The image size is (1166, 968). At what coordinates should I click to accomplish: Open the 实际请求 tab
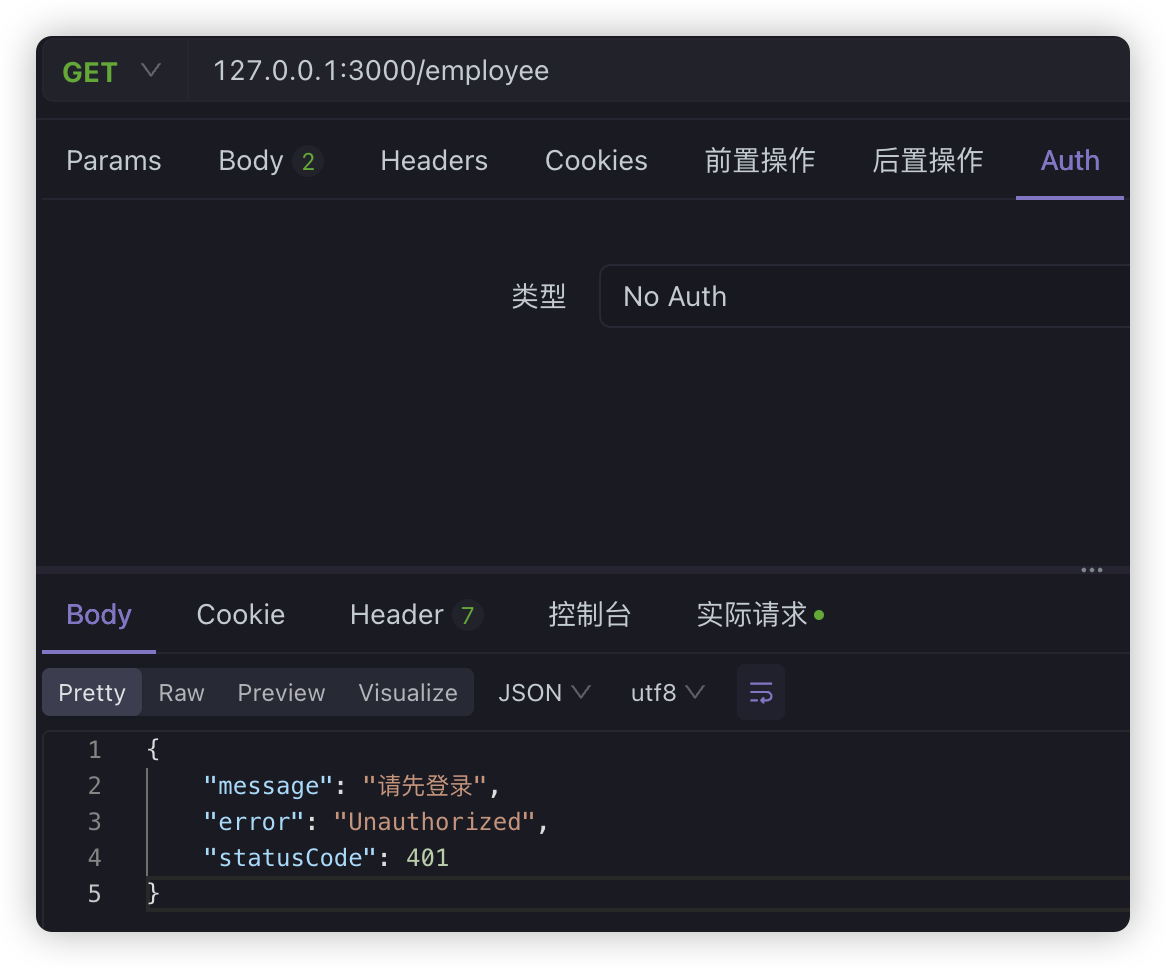(x=759, y=614)
